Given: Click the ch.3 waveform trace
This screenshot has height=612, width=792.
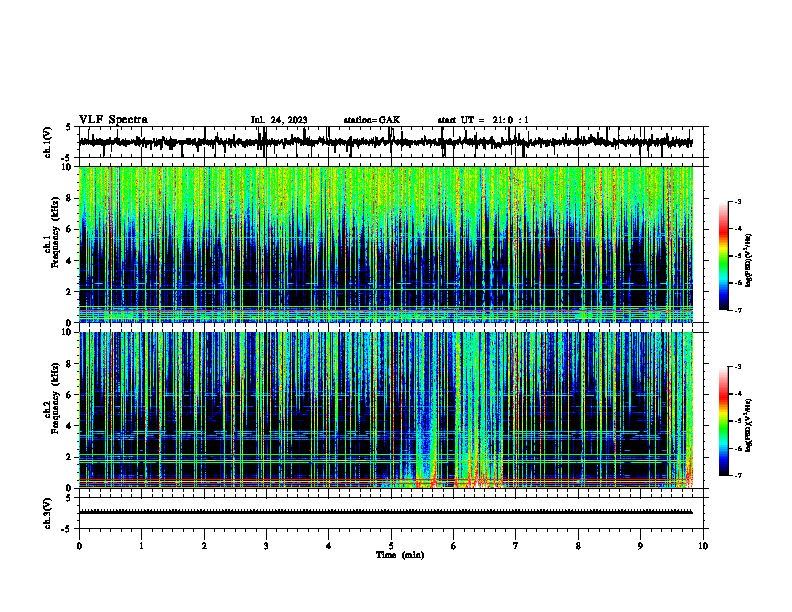Looking at the screenshot, I should coord(386,512).
